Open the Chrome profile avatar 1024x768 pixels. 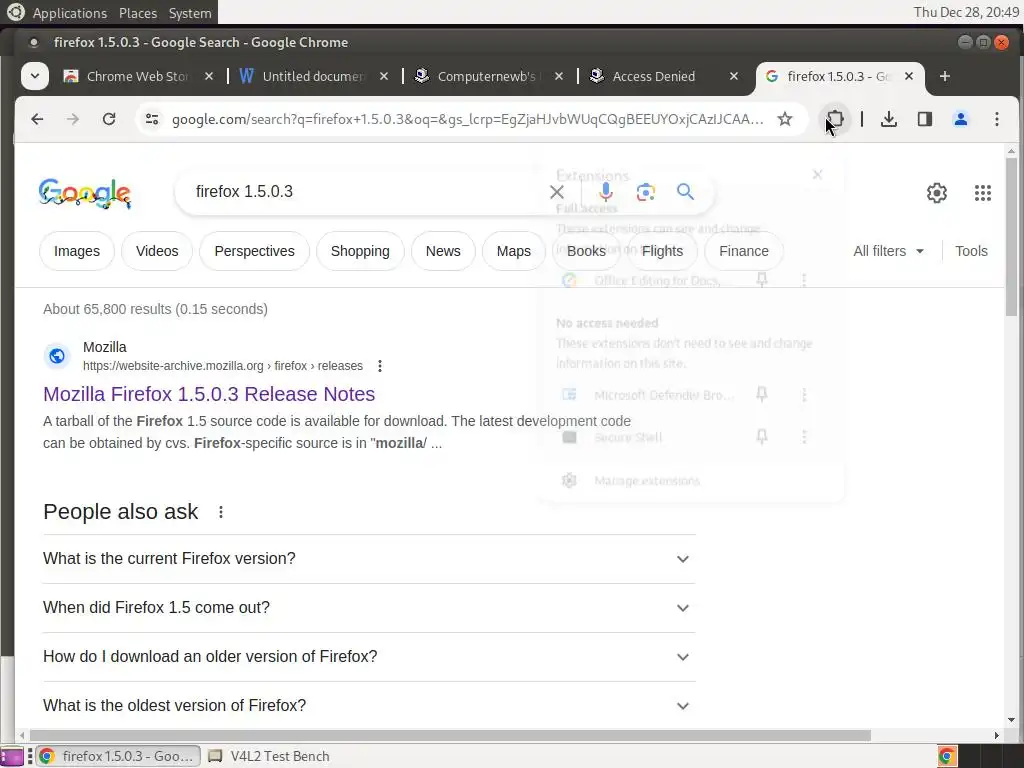point(961,119)
